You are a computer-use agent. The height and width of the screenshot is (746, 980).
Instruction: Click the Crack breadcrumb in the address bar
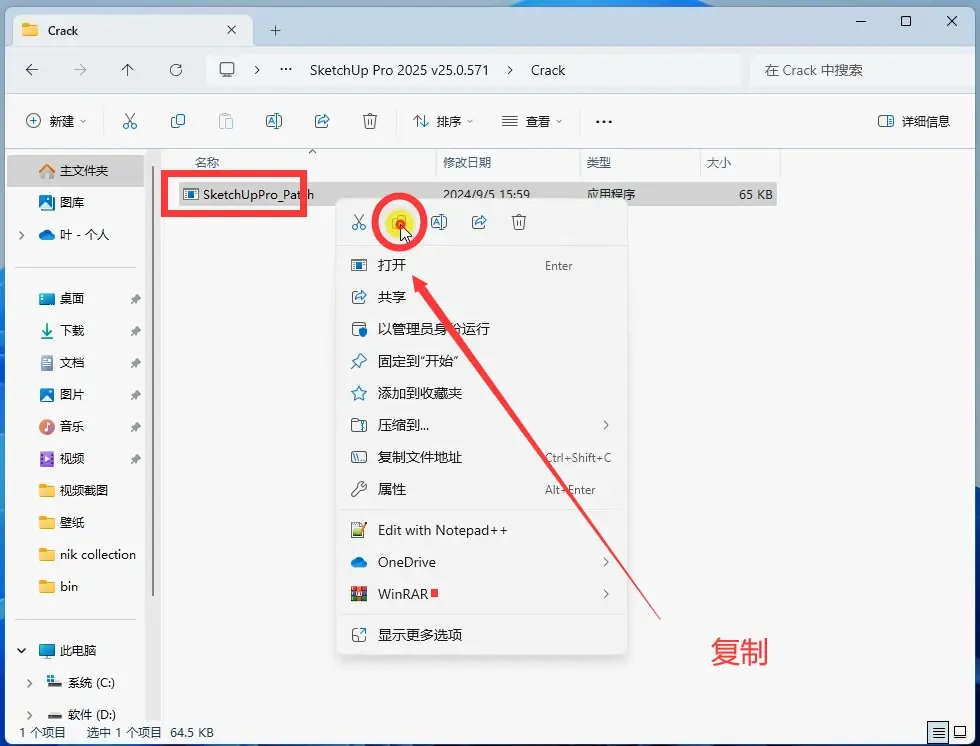click(x=548, y=70)
